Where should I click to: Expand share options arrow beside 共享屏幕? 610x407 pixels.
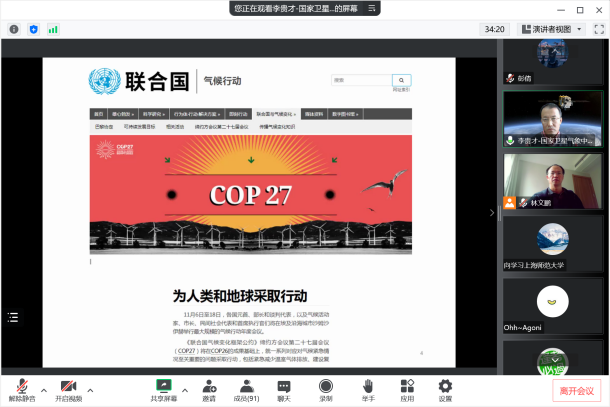(185, 390)
